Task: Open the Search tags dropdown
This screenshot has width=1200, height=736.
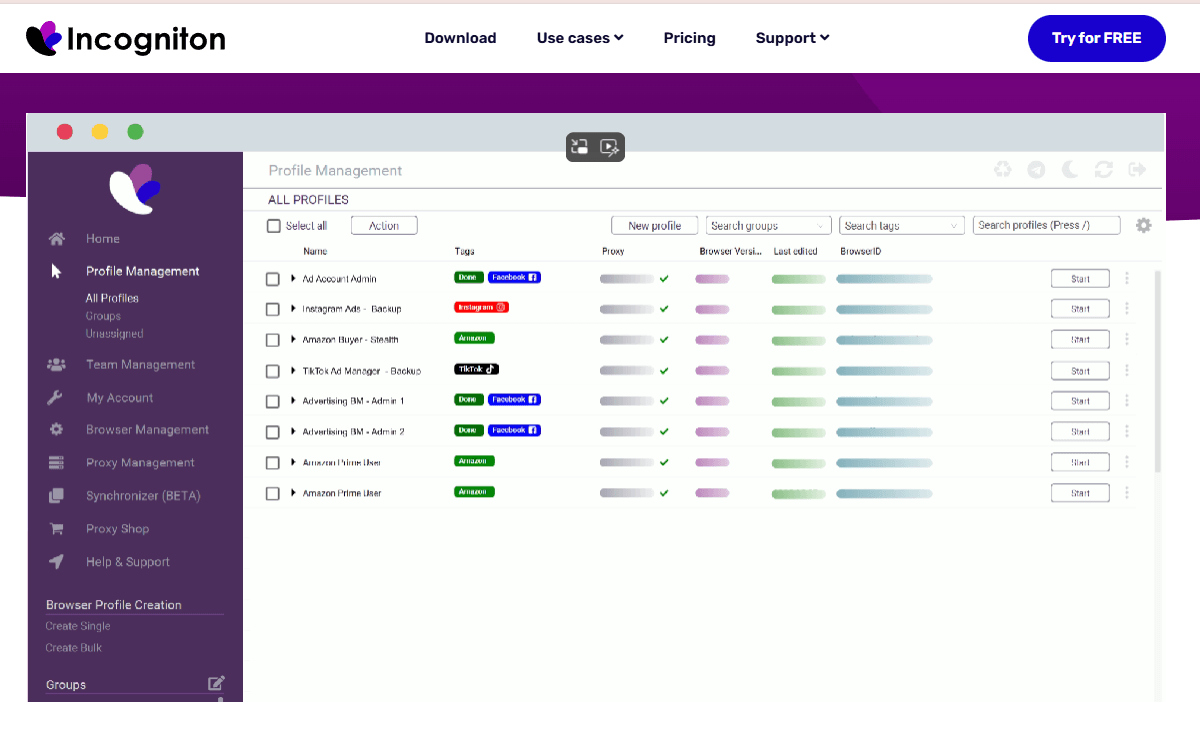Action: coord(902,226)
